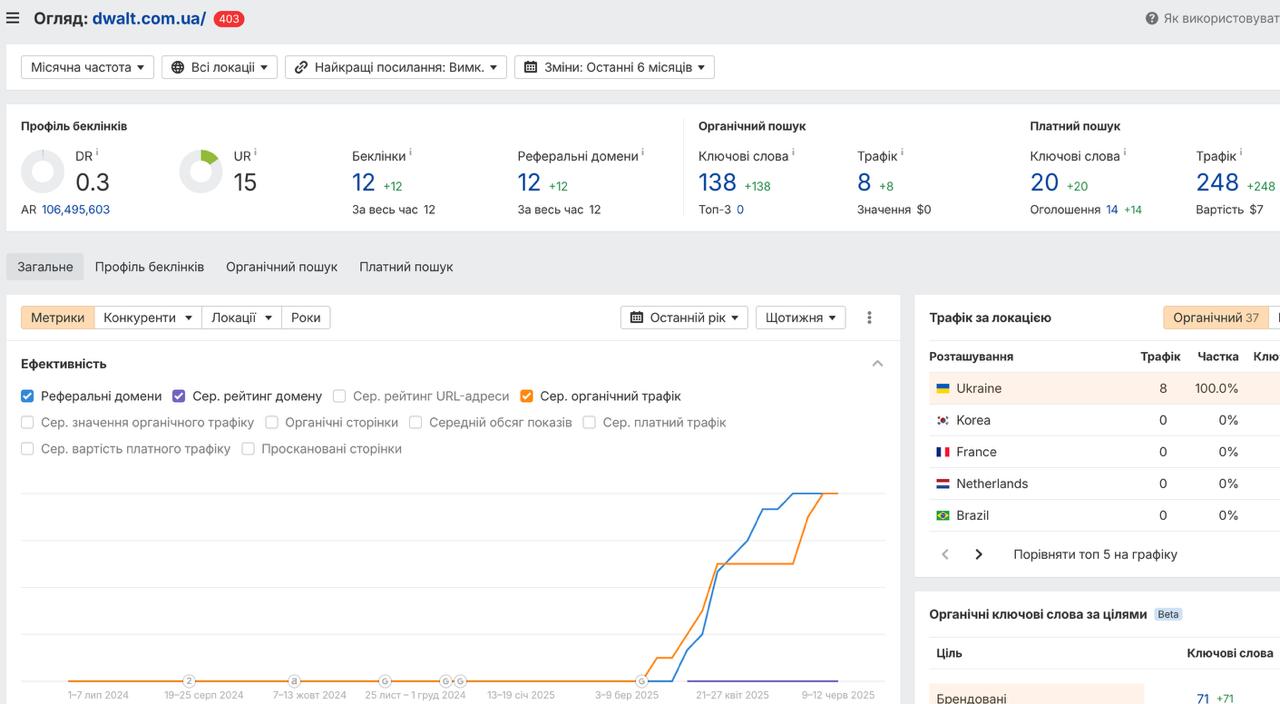This screenshot has height=704, width=1280.
Task: Select Роки chart mode
Action: tap(306, 317)
